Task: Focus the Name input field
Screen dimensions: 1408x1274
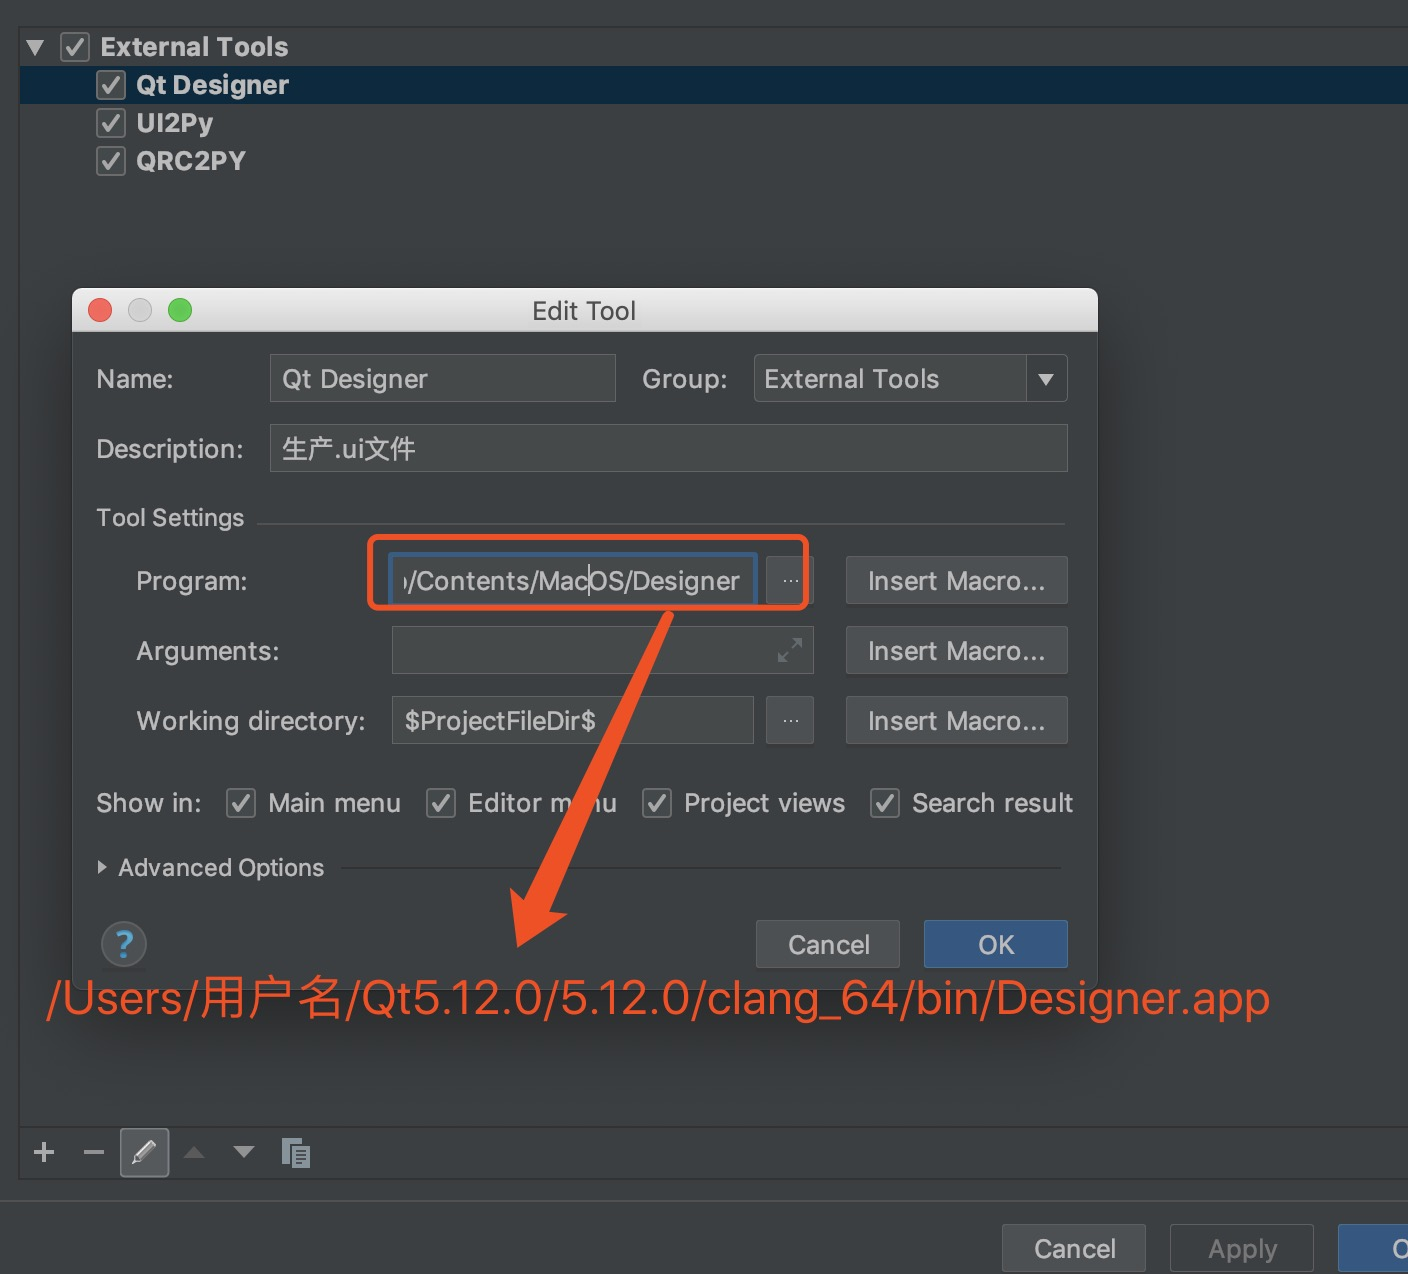Action: tap(442, 379)
